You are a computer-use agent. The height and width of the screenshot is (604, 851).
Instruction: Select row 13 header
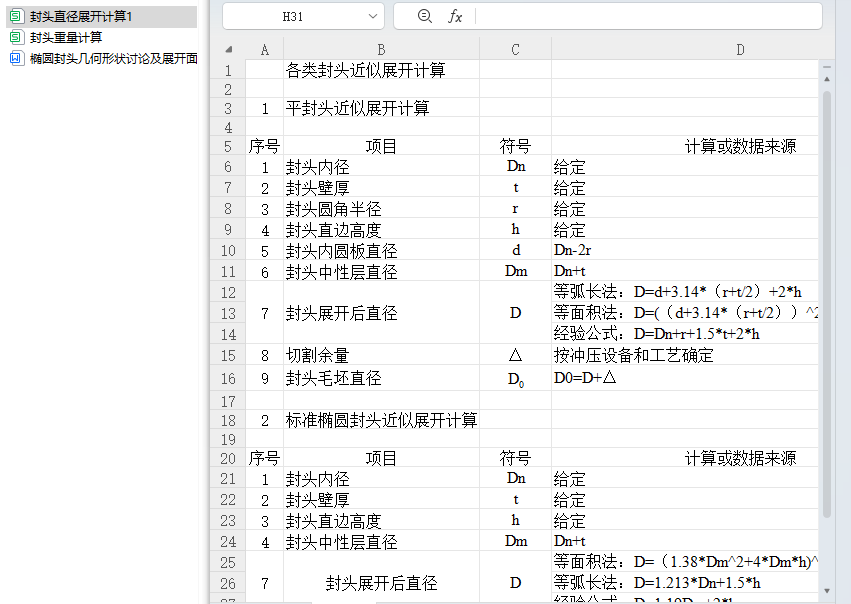[x=228, y=313]
